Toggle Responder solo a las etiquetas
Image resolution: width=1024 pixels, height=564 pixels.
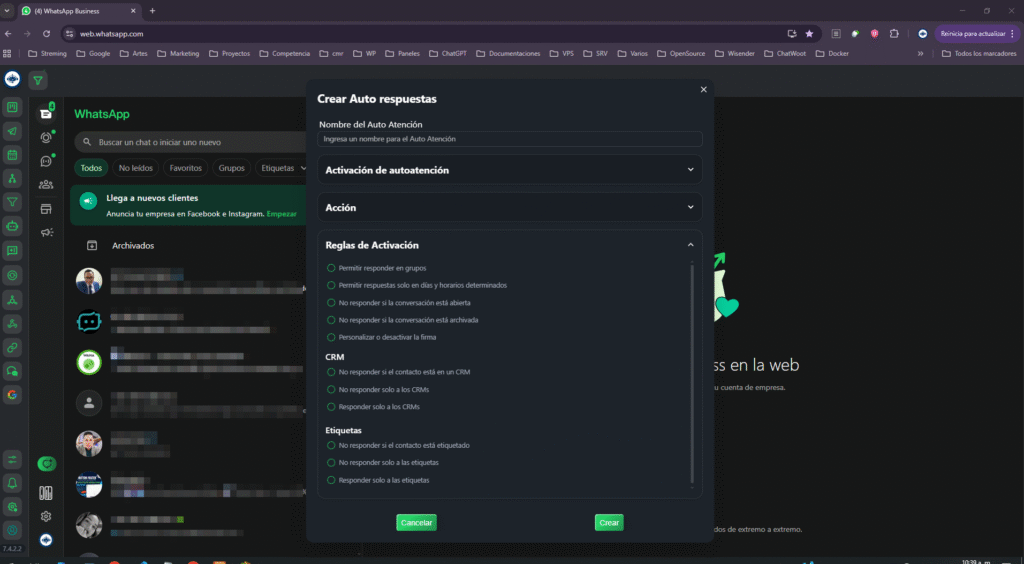(x=331, y=480)
